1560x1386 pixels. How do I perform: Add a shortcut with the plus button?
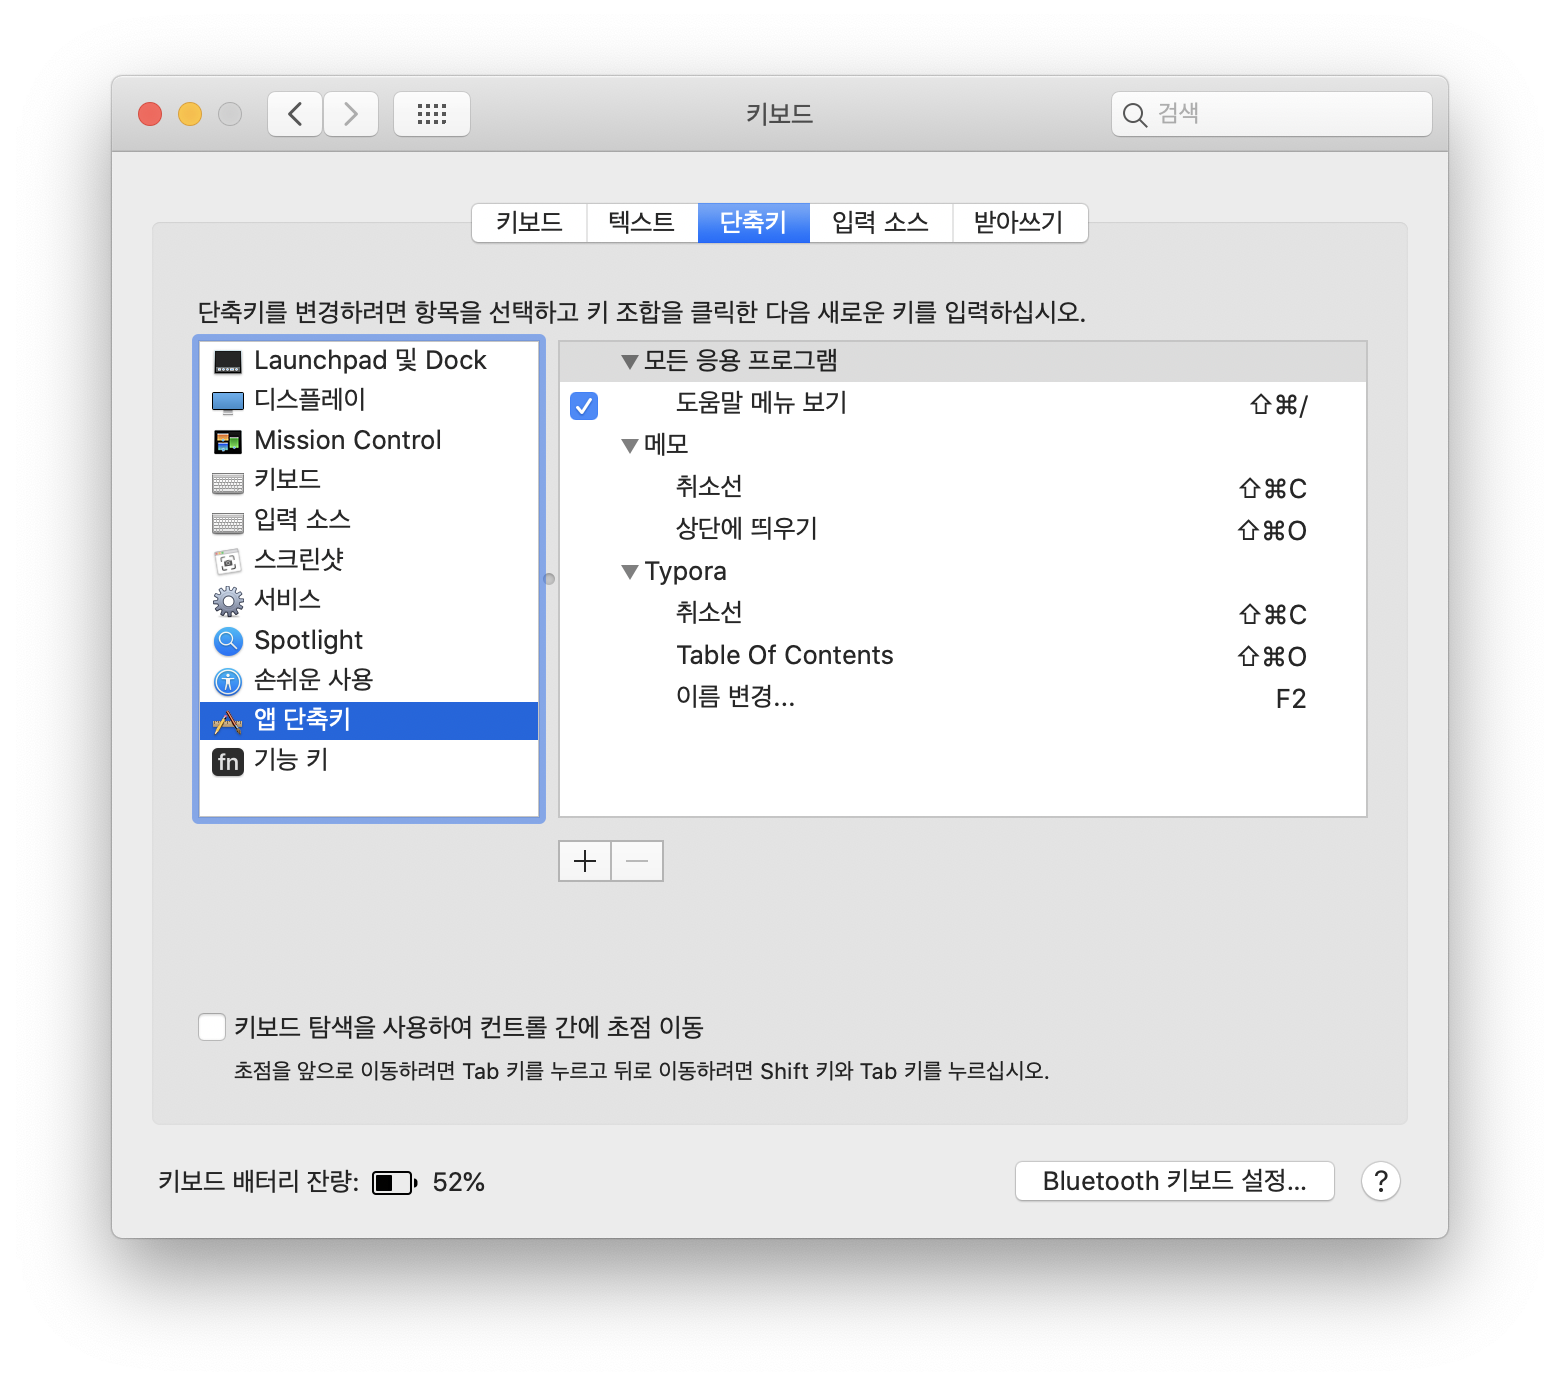tap(585, 861)
